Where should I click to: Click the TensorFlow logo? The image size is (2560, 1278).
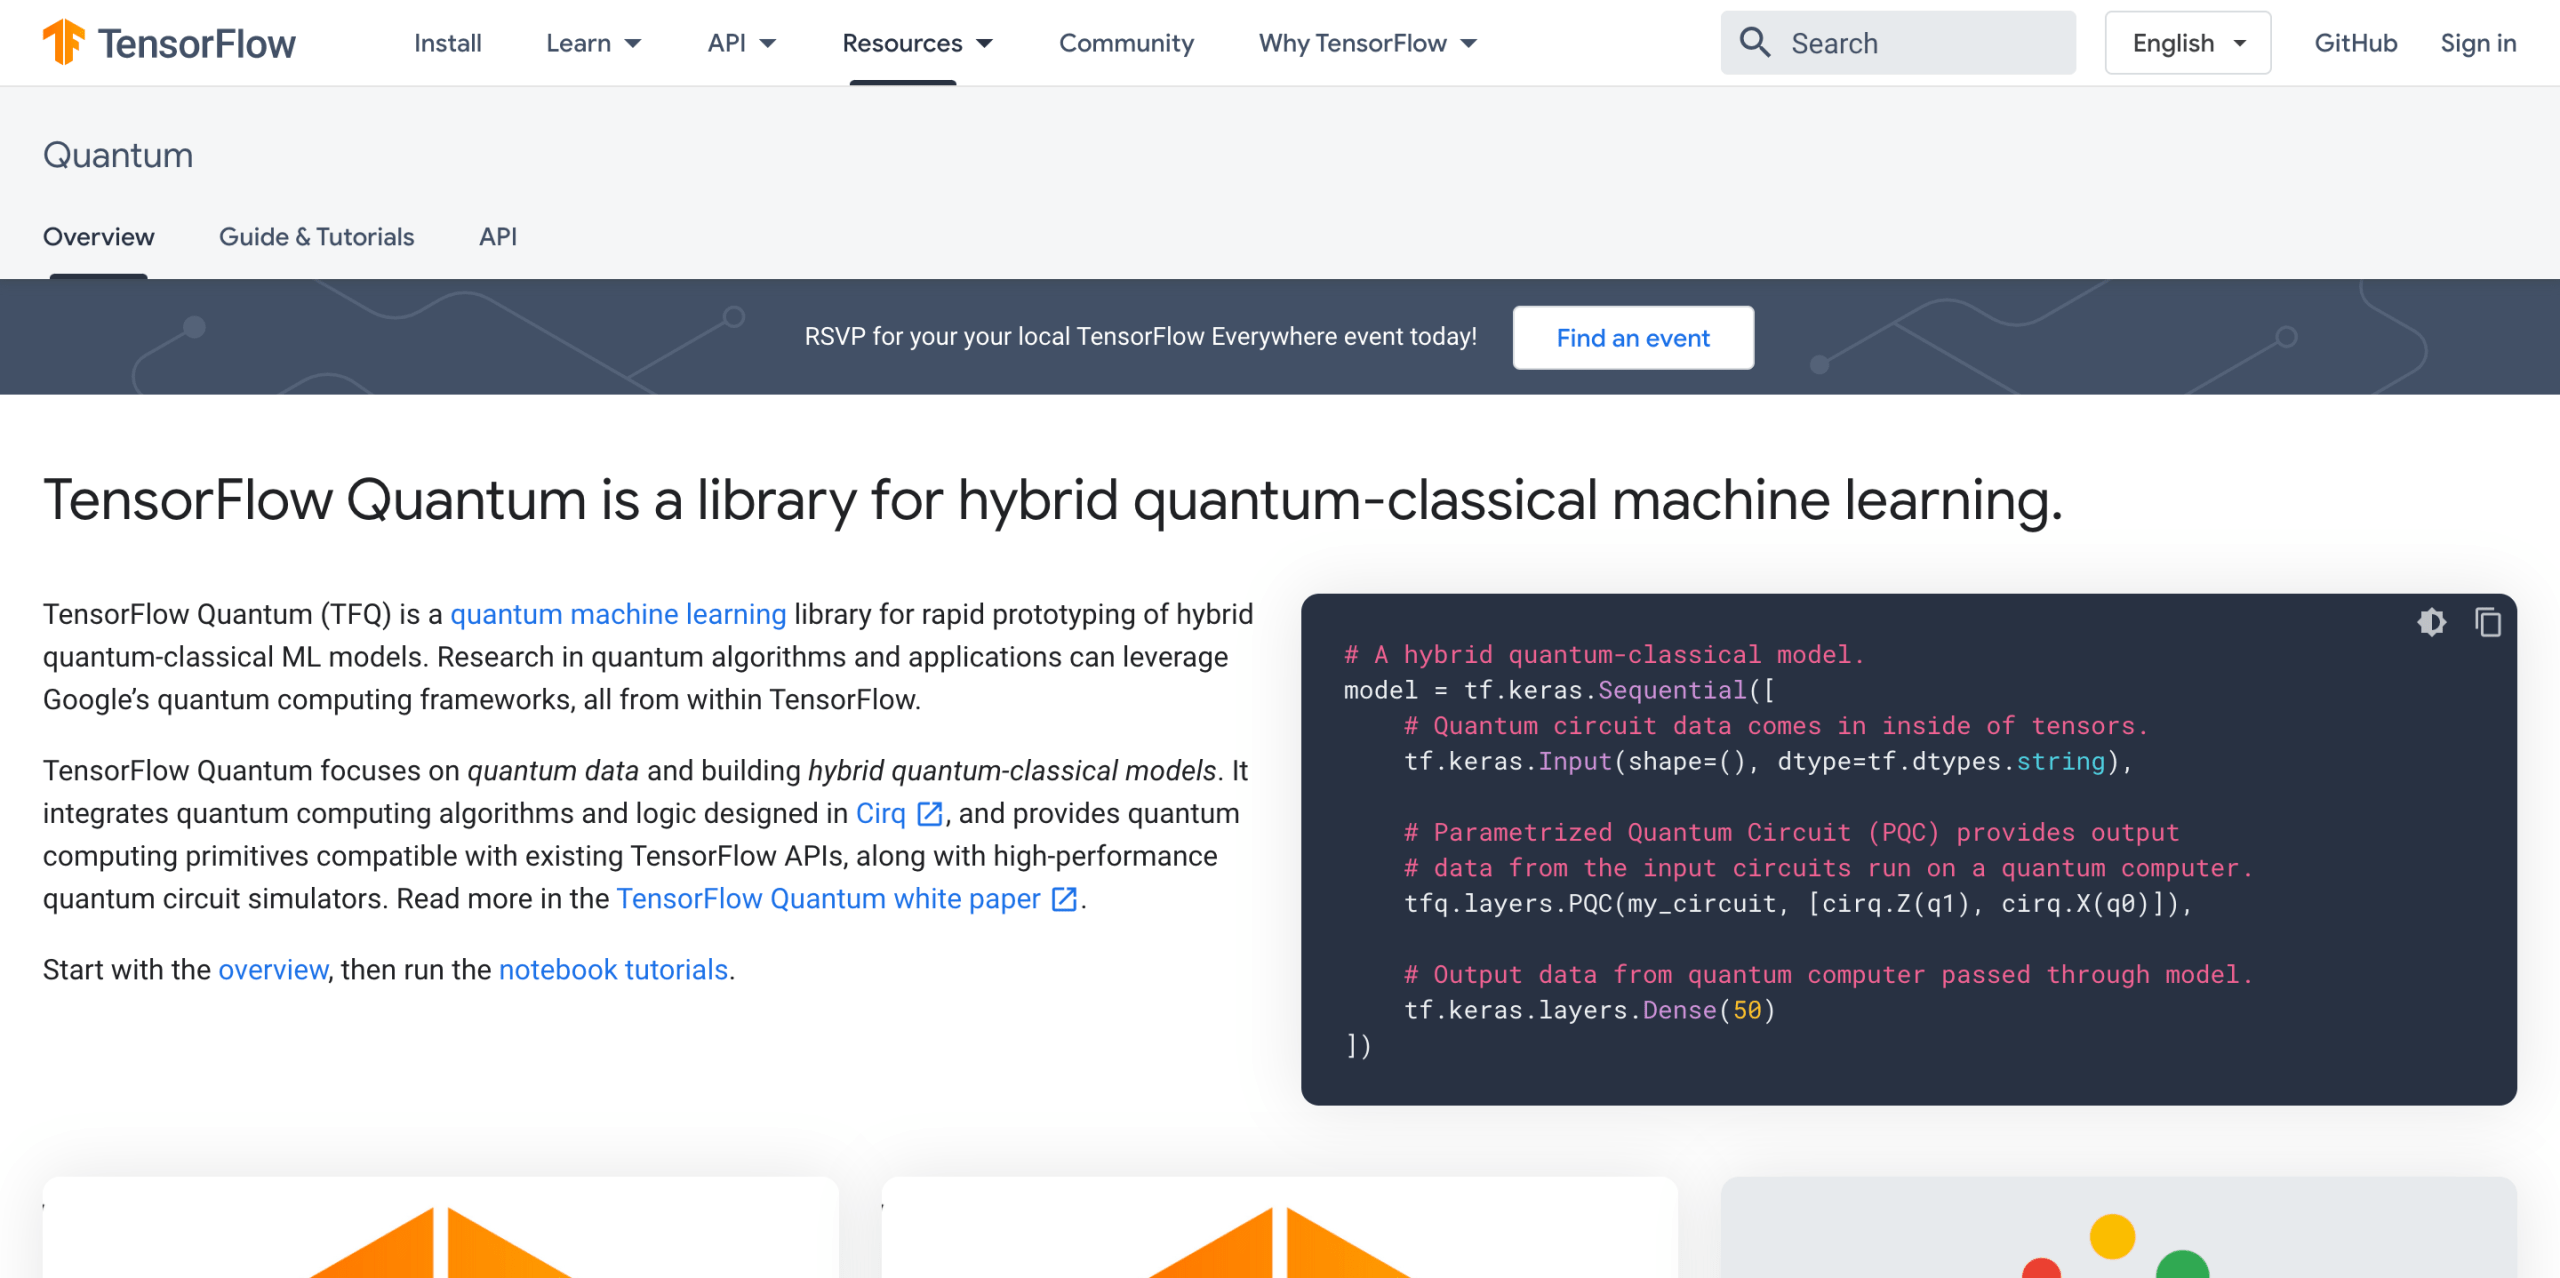coord(168,42)
